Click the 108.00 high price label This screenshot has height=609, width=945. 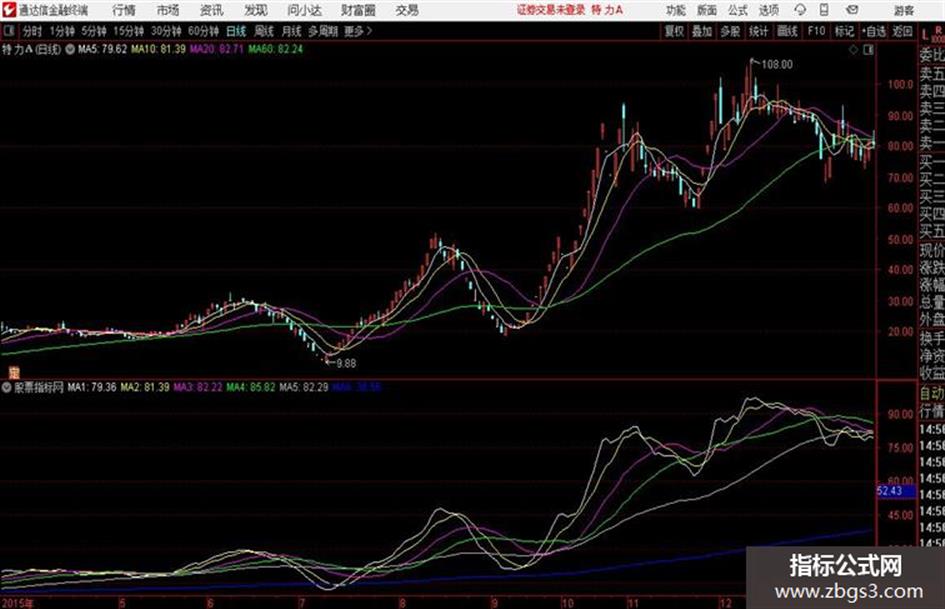tap(777, 65)
